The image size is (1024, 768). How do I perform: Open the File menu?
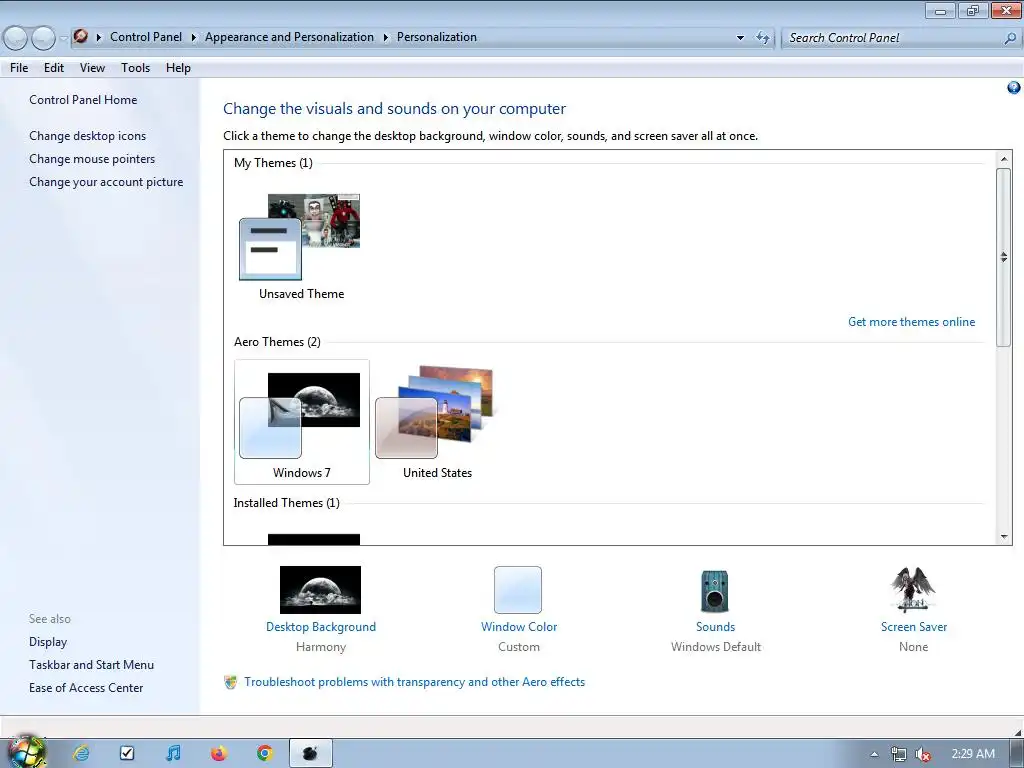point(19,68)
